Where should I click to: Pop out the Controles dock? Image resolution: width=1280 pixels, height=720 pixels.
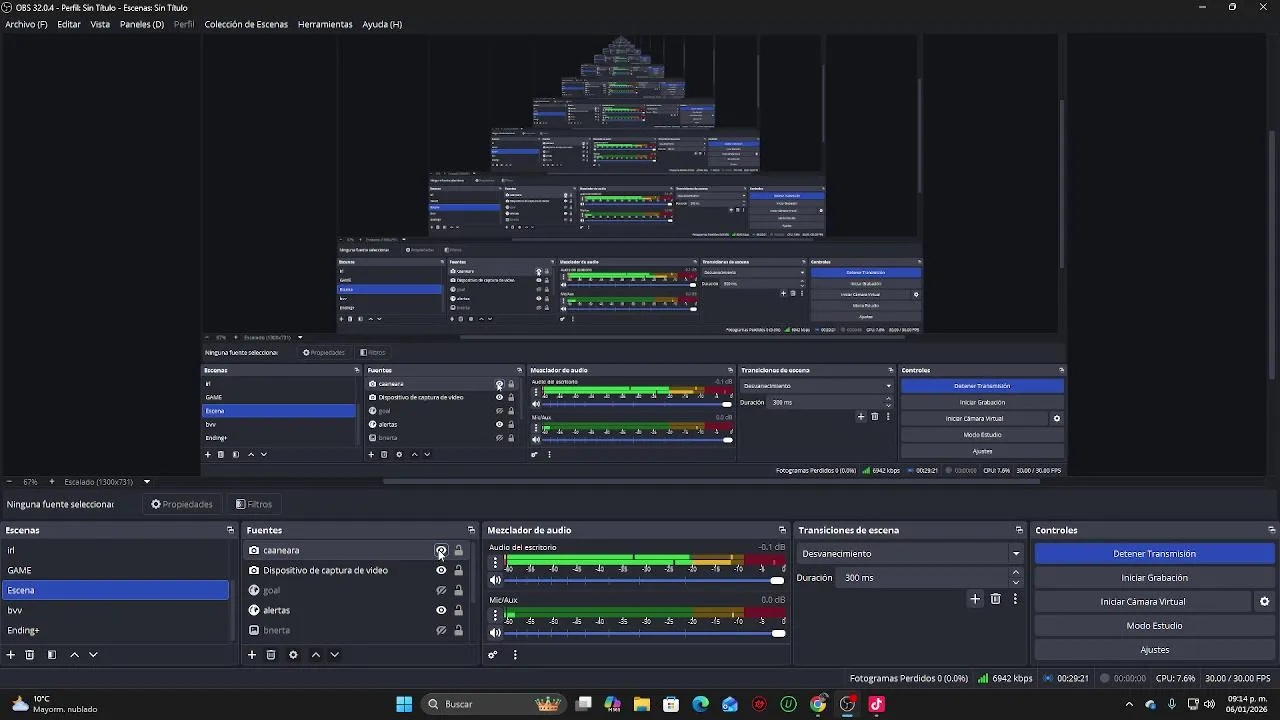tap(1271, 530)
